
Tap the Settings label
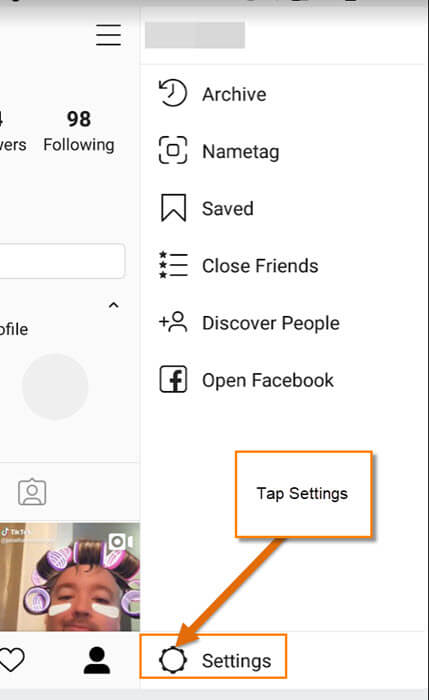point(236,661)
